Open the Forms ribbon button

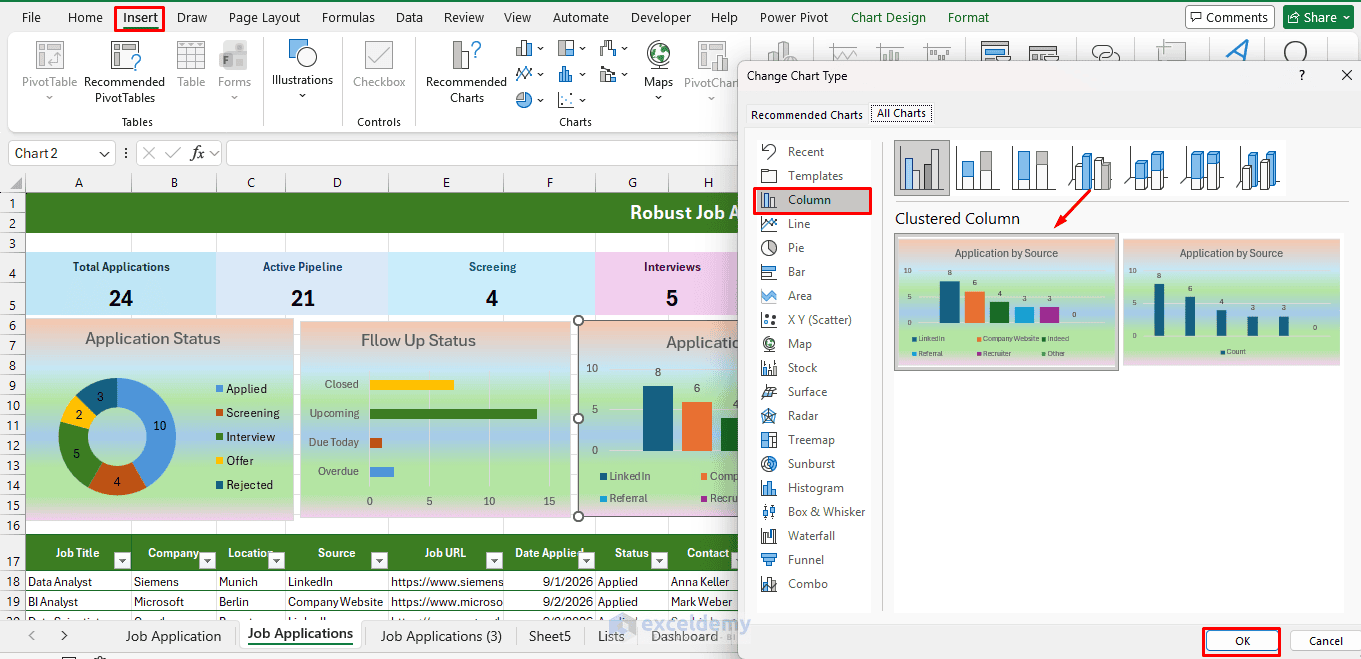click(x=234, y=70)
